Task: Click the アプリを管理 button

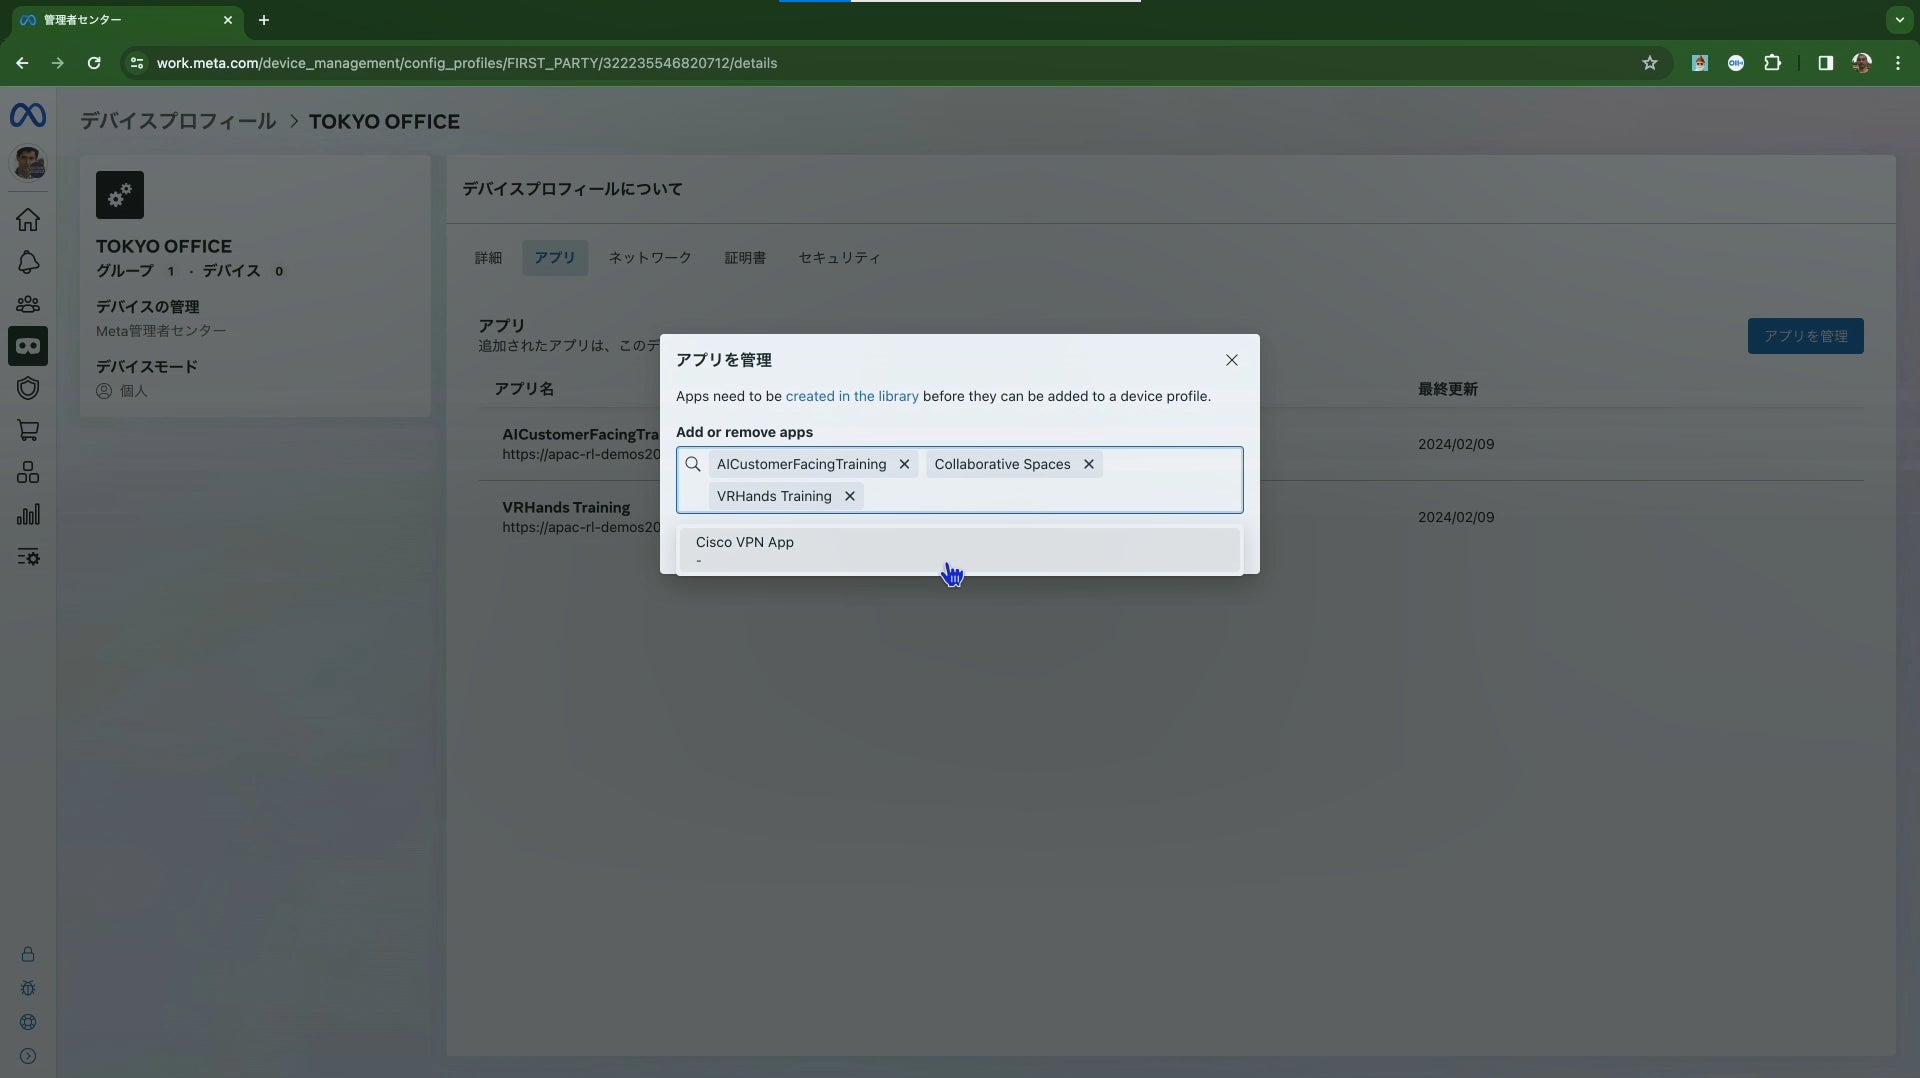Action: tap(1806, 336)
